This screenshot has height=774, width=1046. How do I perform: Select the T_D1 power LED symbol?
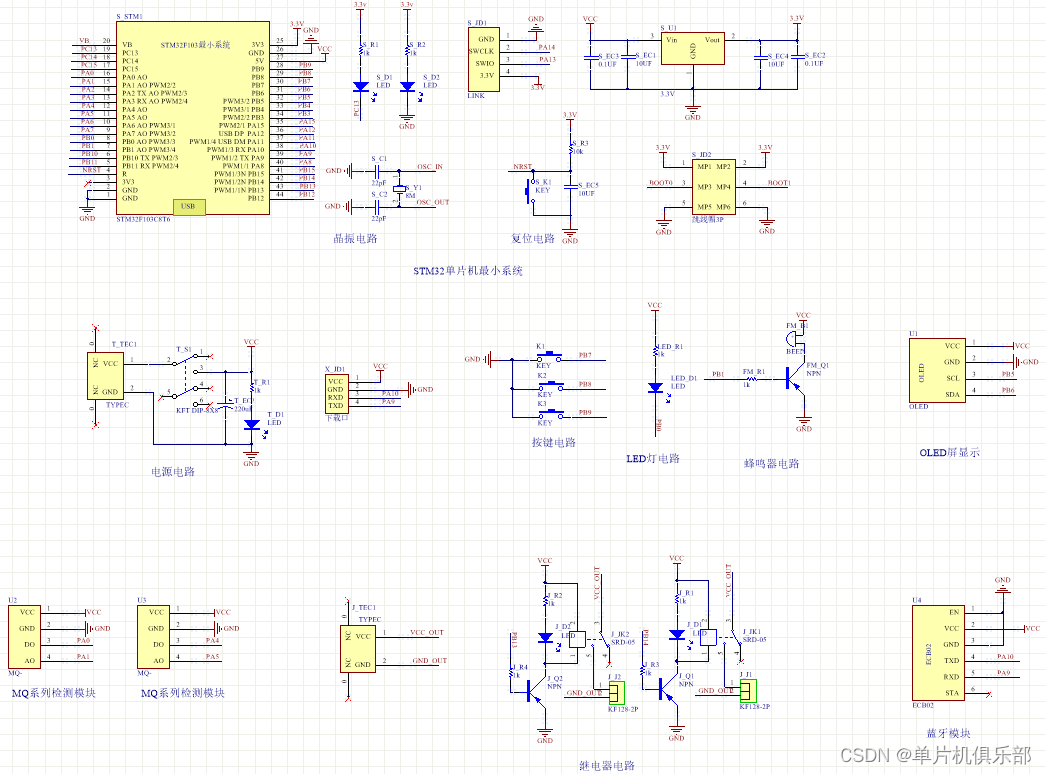coord(252,425)
